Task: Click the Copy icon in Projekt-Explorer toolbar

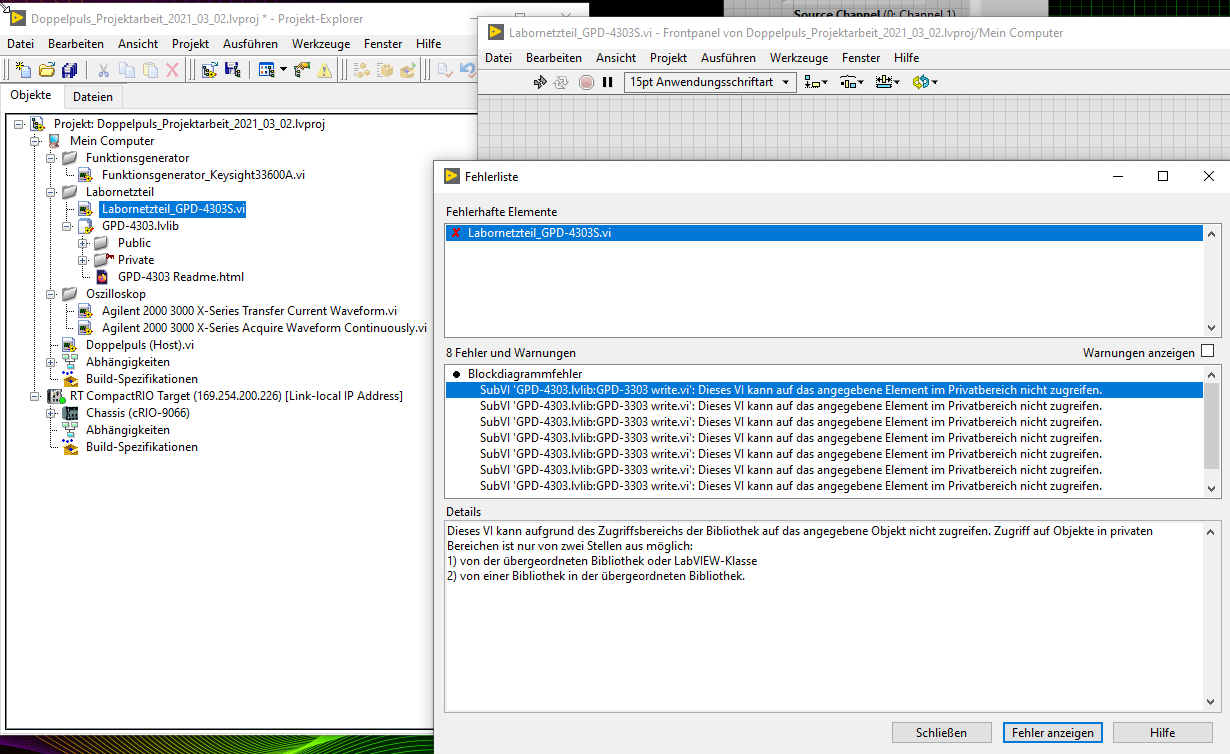Action: tap(126, 70)
